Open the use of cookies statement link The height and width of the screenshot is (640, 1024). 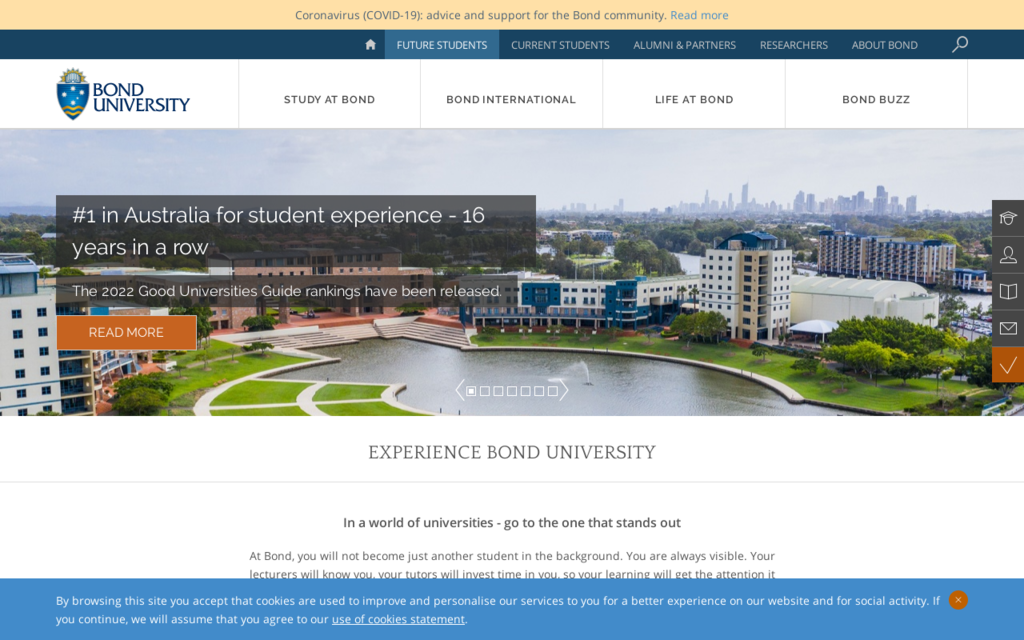398,619
